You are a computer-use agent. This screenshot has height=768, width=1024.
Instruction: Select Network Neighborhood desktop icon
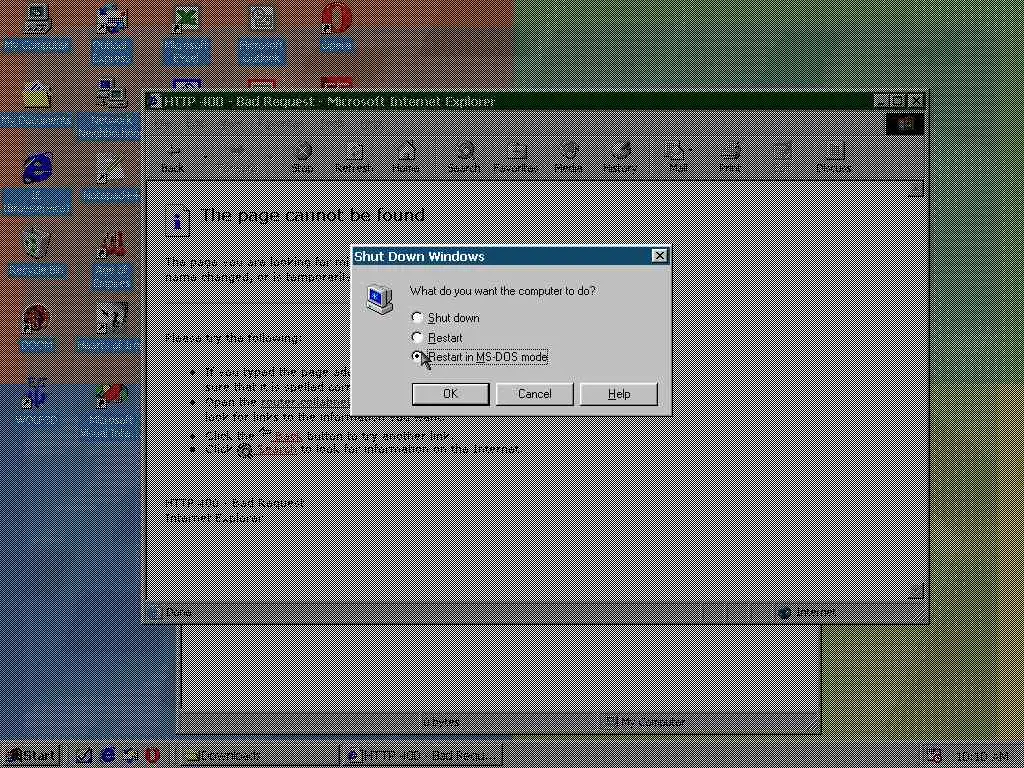(110, 110)
